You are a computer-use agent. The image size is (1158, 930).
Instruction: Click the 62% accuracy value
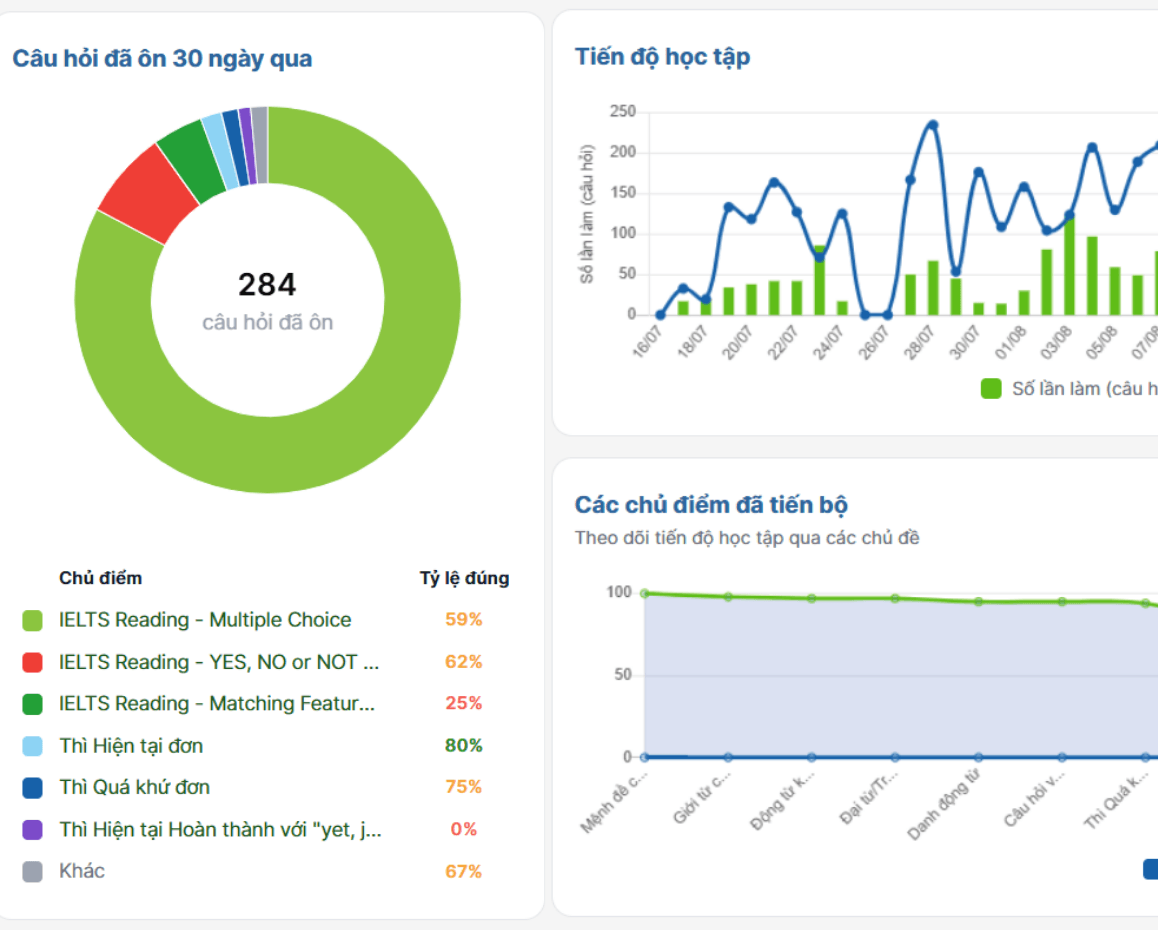coord(463,662)
